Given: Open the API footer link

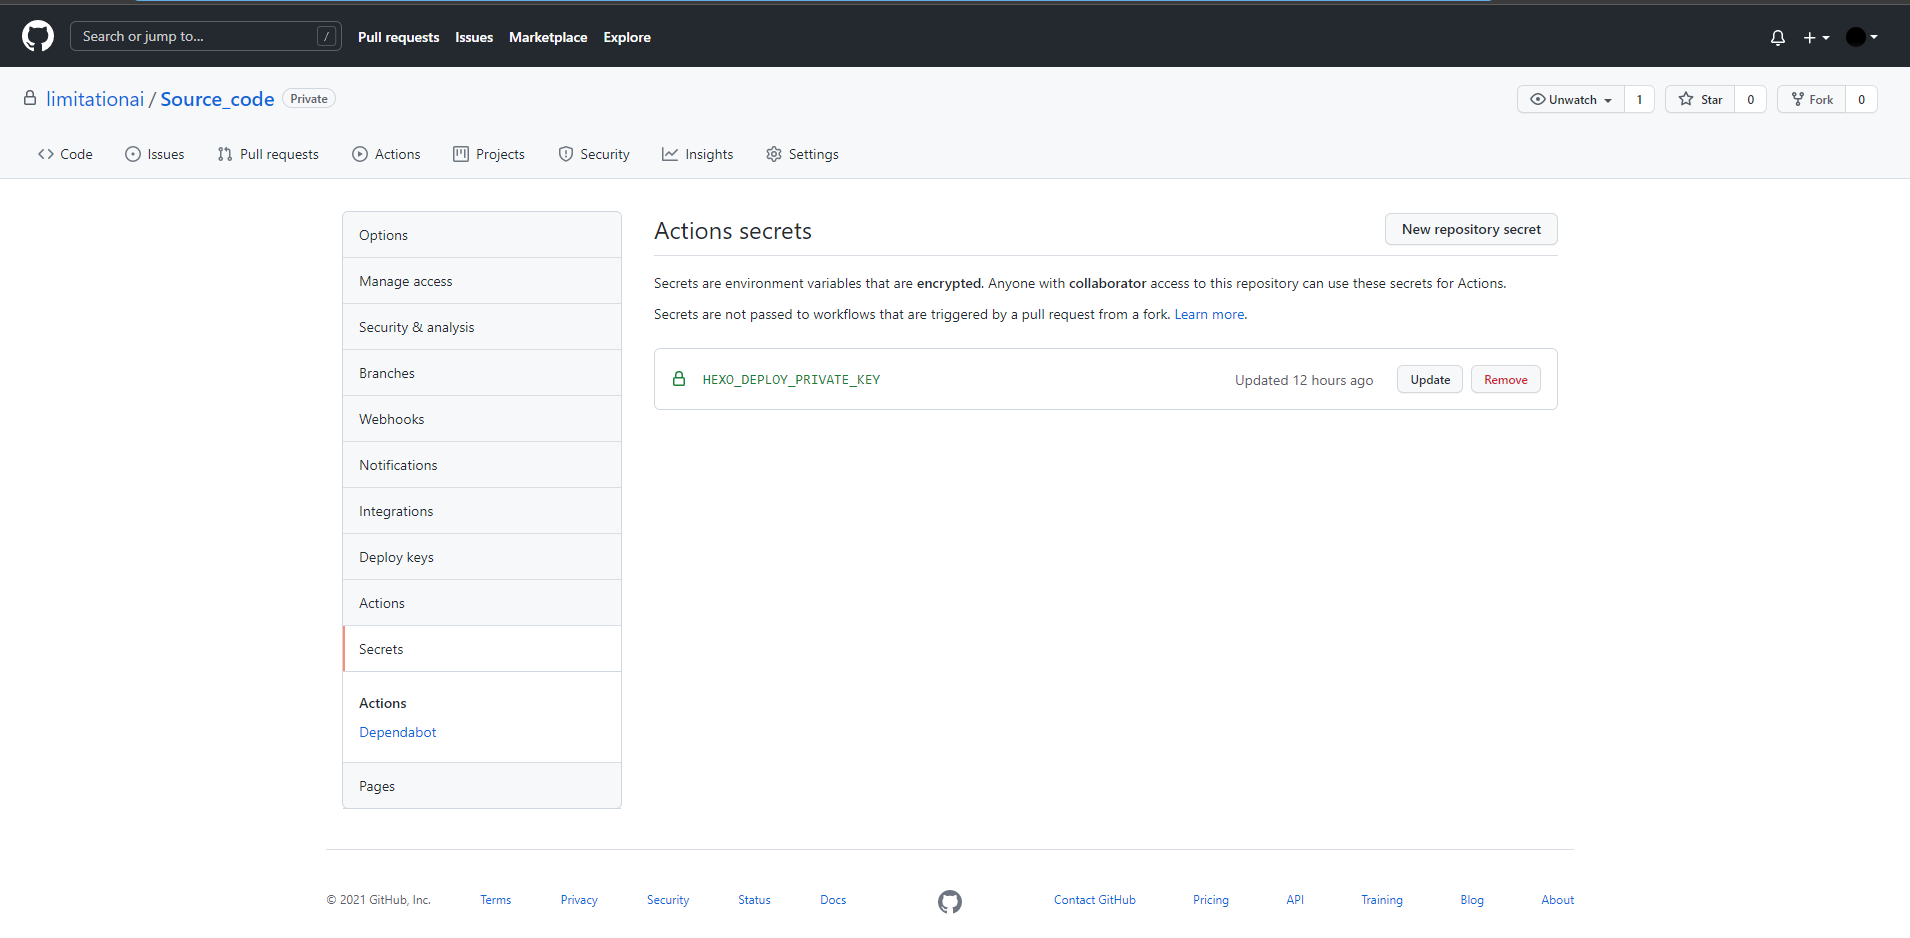Looking at the screenshot, I should pyautogui.click(x=1295, y=900).
